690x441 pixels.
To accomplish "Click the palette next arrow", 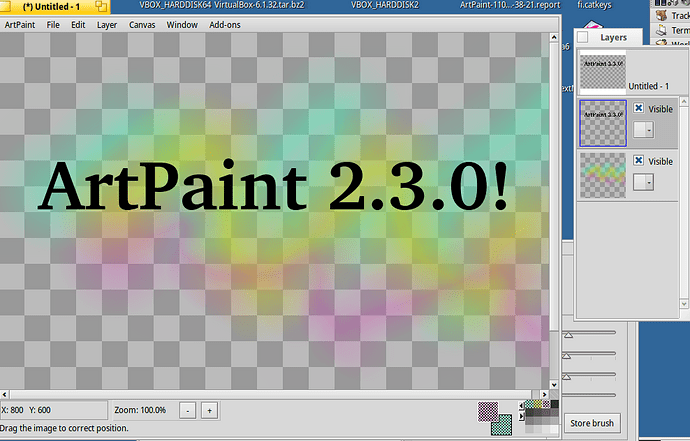I will click(522, 416).
